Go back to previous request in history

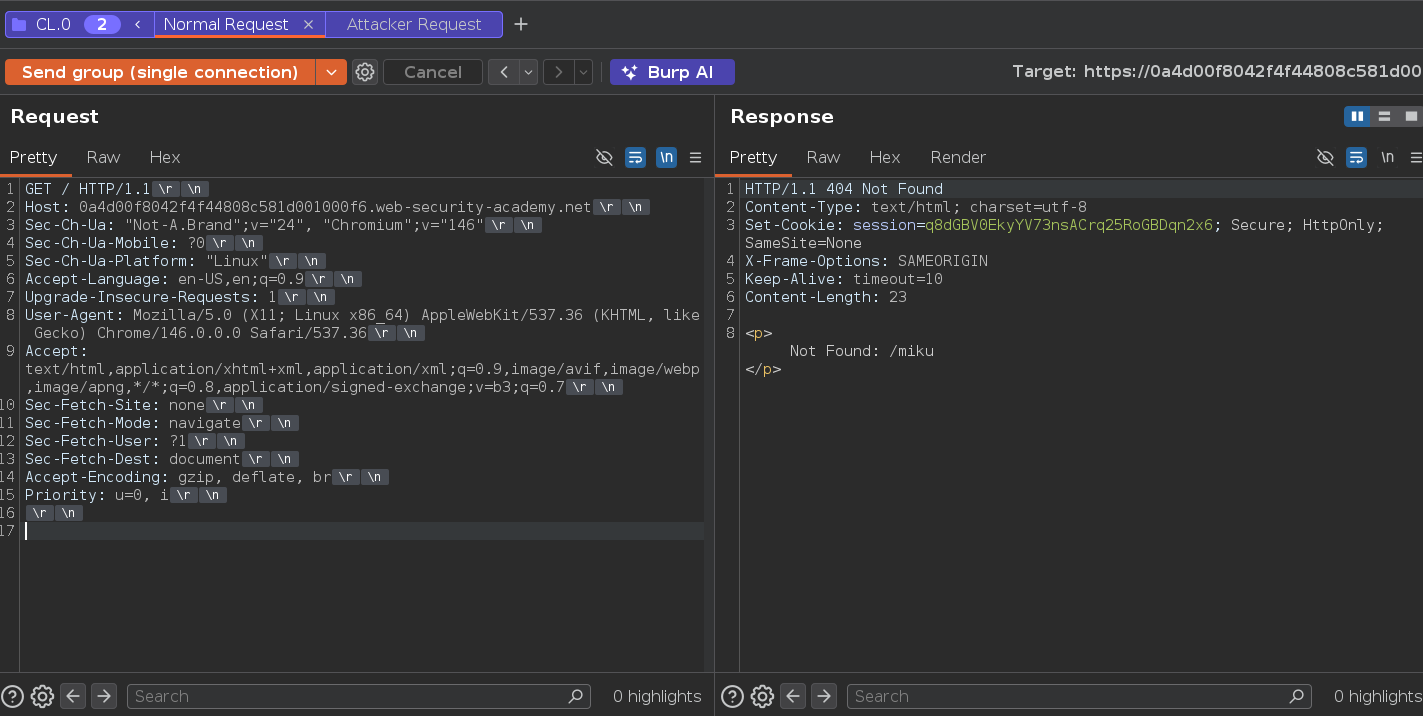[x=504, y=72]
